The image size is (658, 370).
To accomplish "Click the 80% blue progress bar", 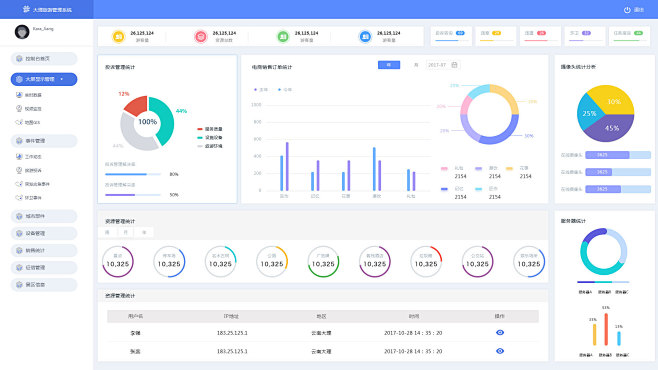I will pyautogui.click(x=133, y=174).
